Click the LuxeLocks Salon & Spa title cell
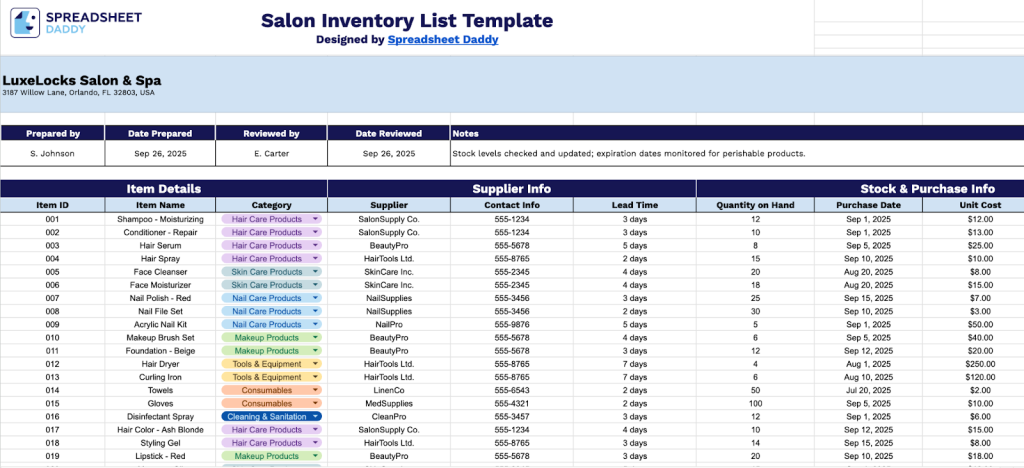The width and height of the screenshot is (1024, 468). [x=82, y=81]
